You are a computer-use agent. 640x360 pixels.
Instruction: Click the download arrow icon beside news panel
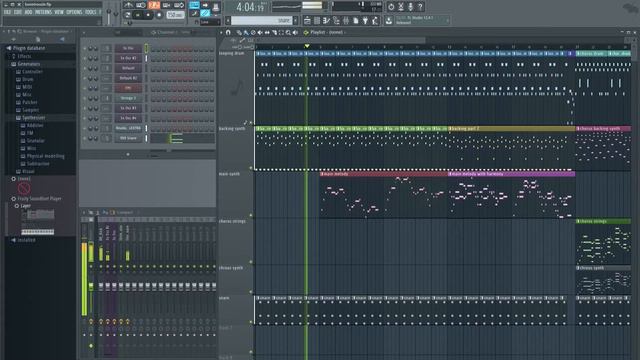pyautogui.click(x=389, y=20)
